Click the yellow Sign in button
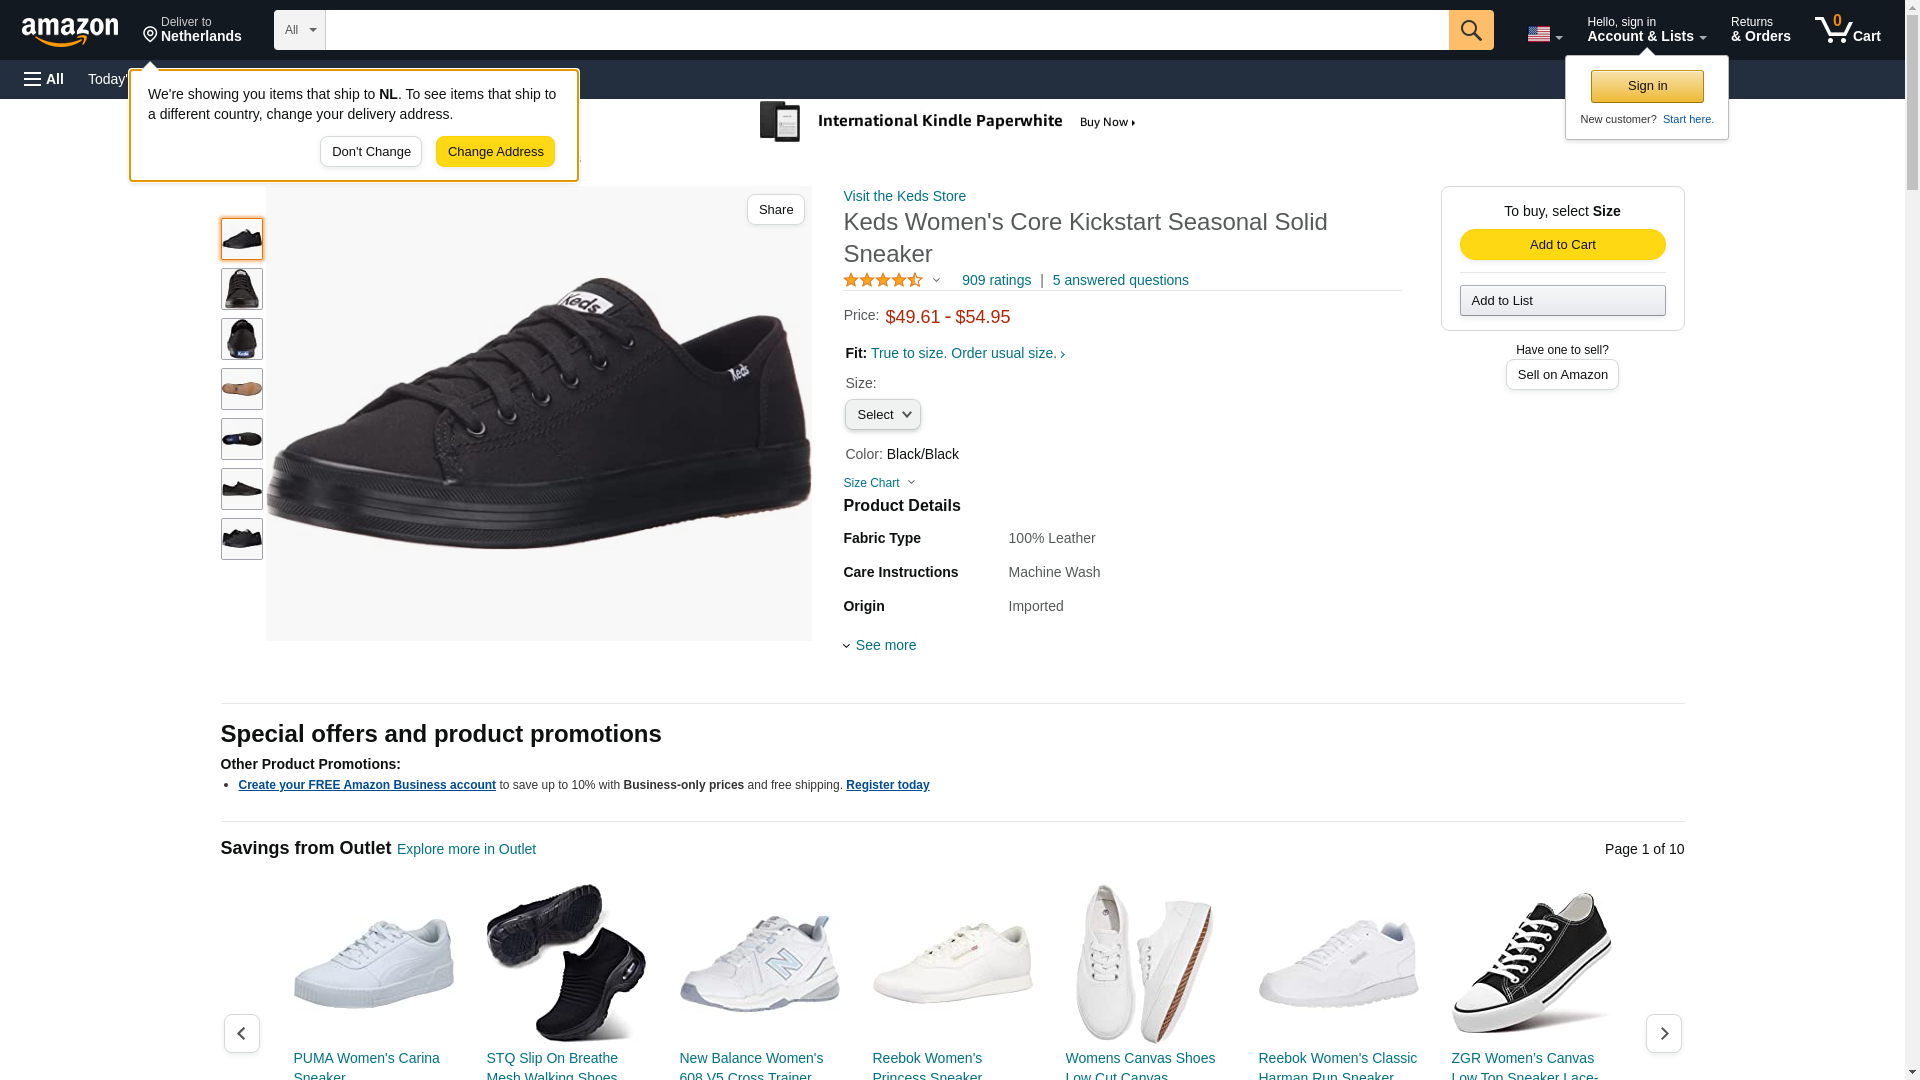The height and width of the screenshot is (1080, 1920). (1646, 86)
